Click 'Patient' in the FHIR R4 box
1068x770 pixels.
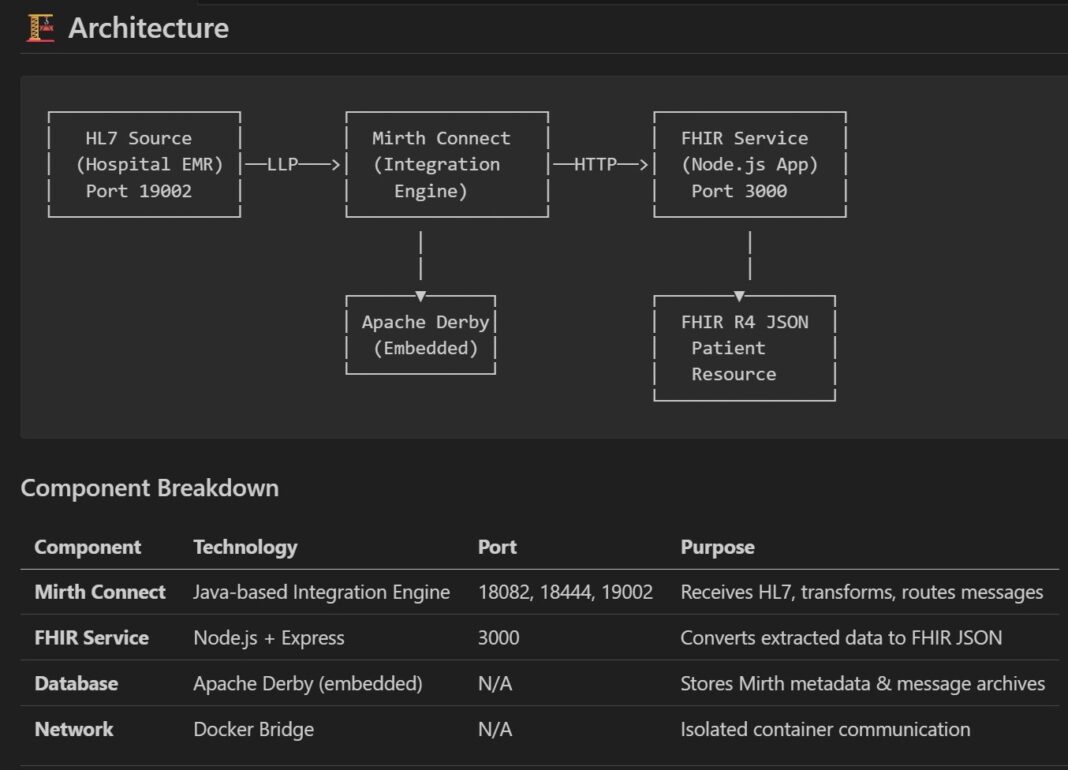[x=728, y=348]
